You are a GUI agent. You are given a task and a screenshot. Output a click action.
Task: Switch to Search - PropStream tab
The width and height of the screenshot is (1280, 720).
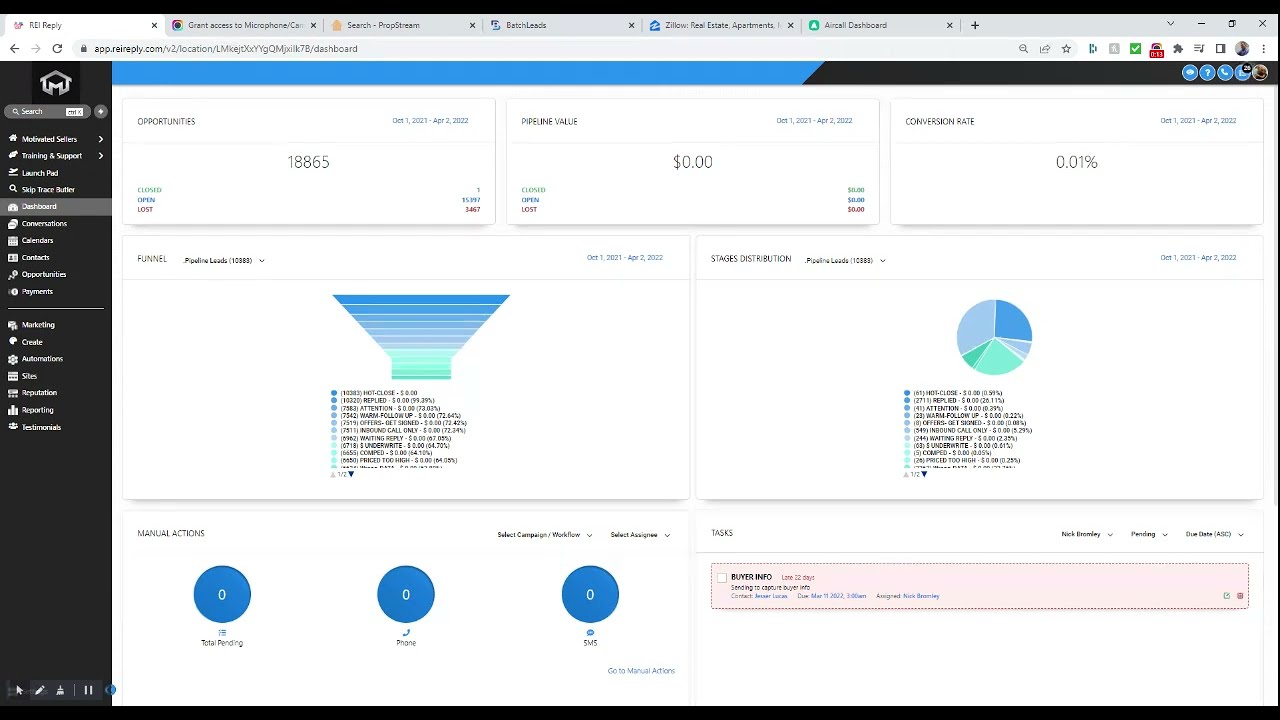tap(404, 25)
